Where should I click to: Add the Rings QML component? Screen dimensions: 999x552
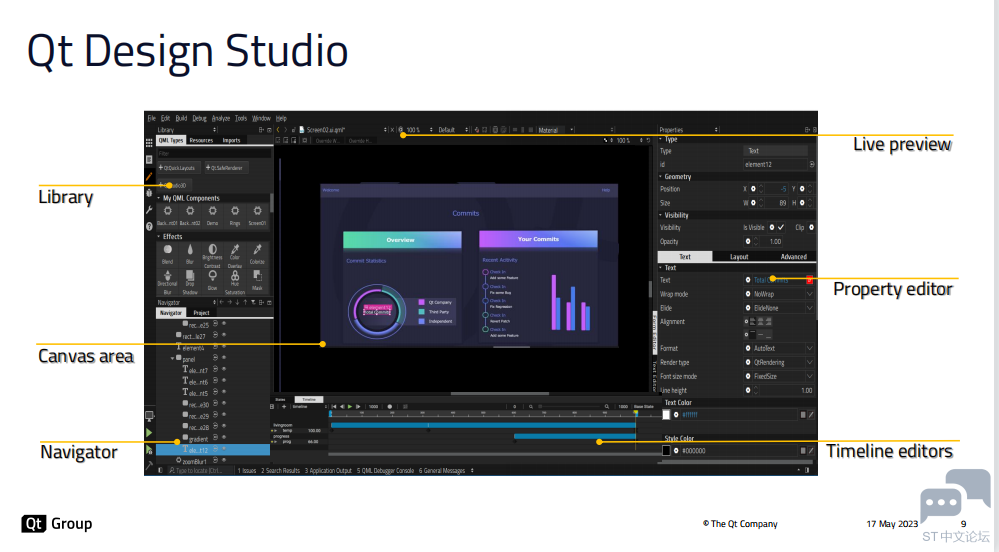(x=235, y=211)
